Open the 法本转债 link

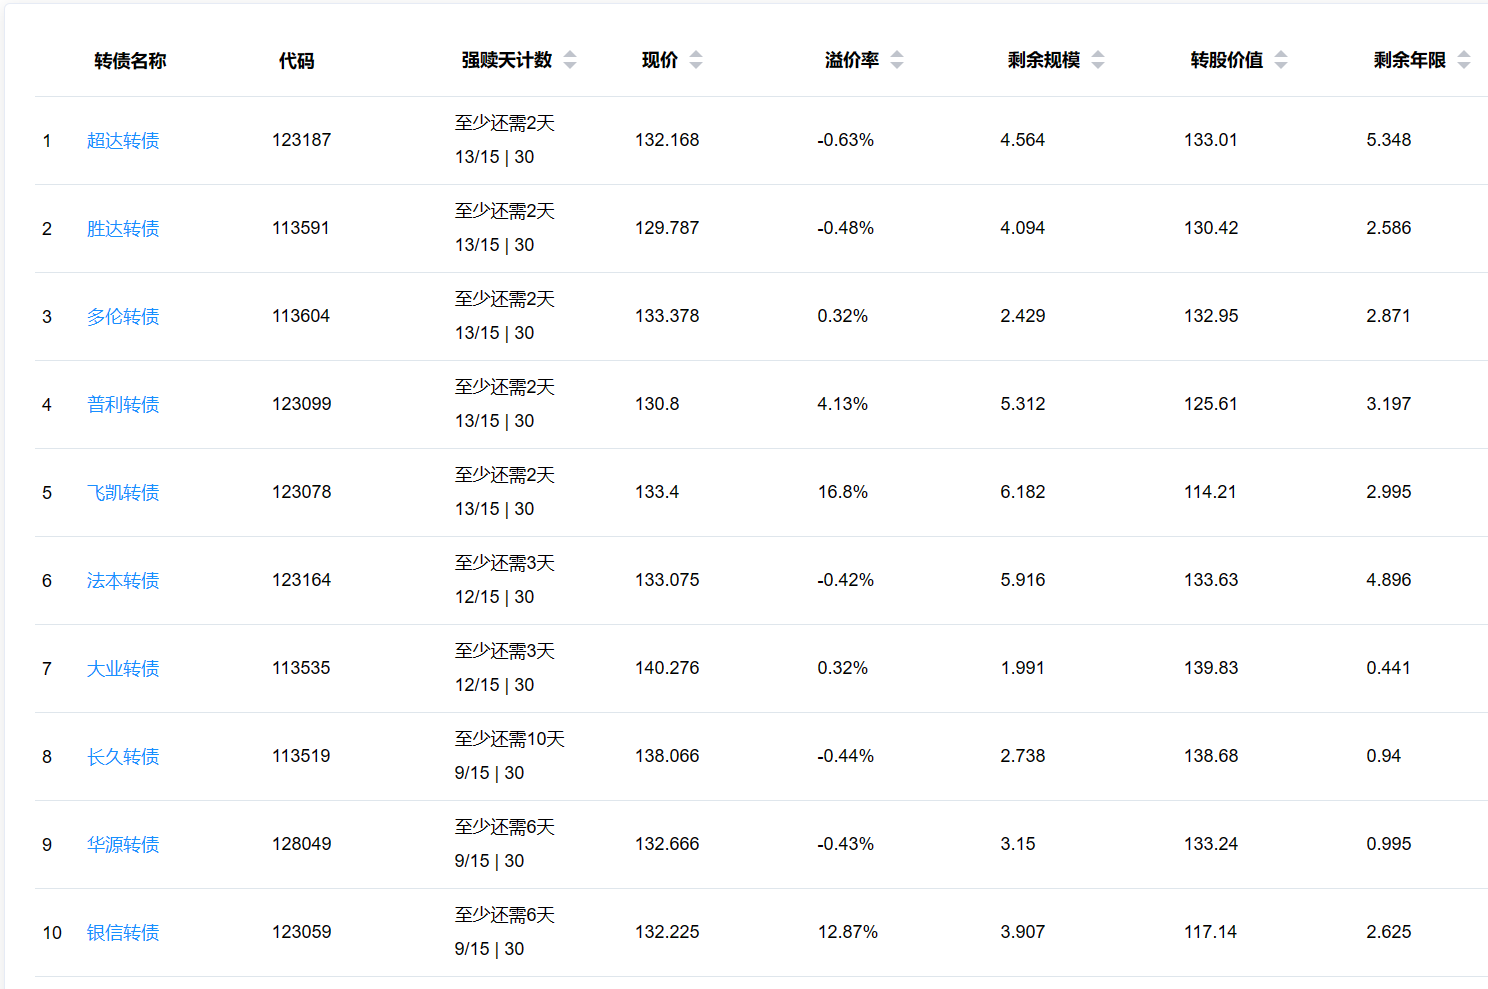click(123, 581)
